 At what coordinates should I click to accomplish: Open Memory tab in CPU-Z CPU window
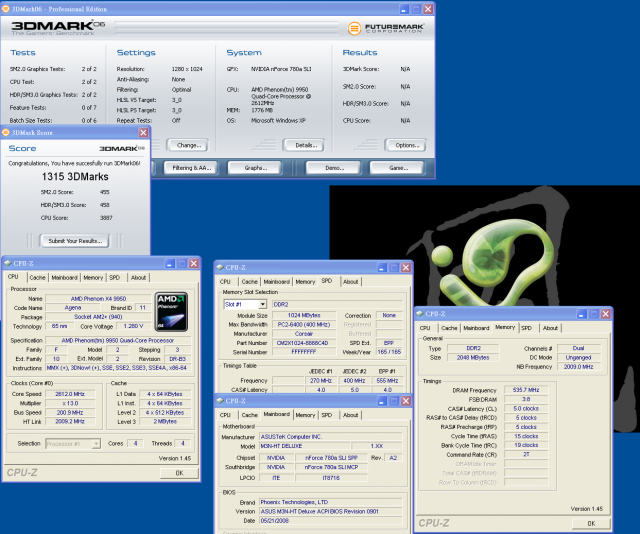pos(93,278)
